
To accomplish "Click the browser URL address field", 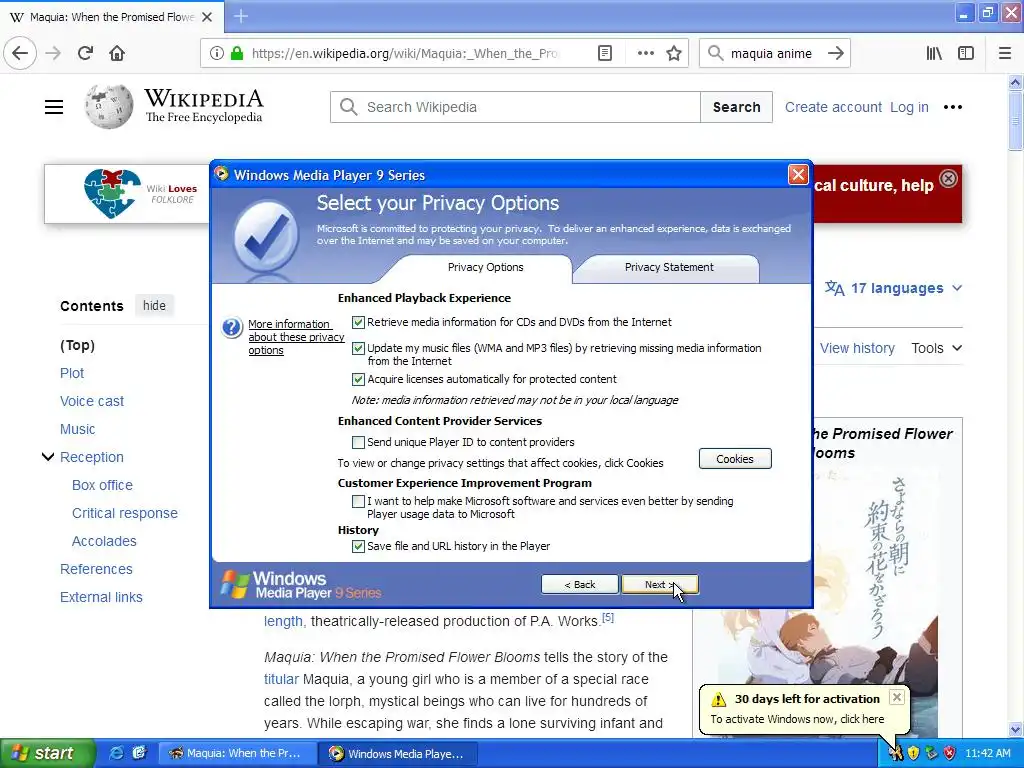I will [405, 54].
